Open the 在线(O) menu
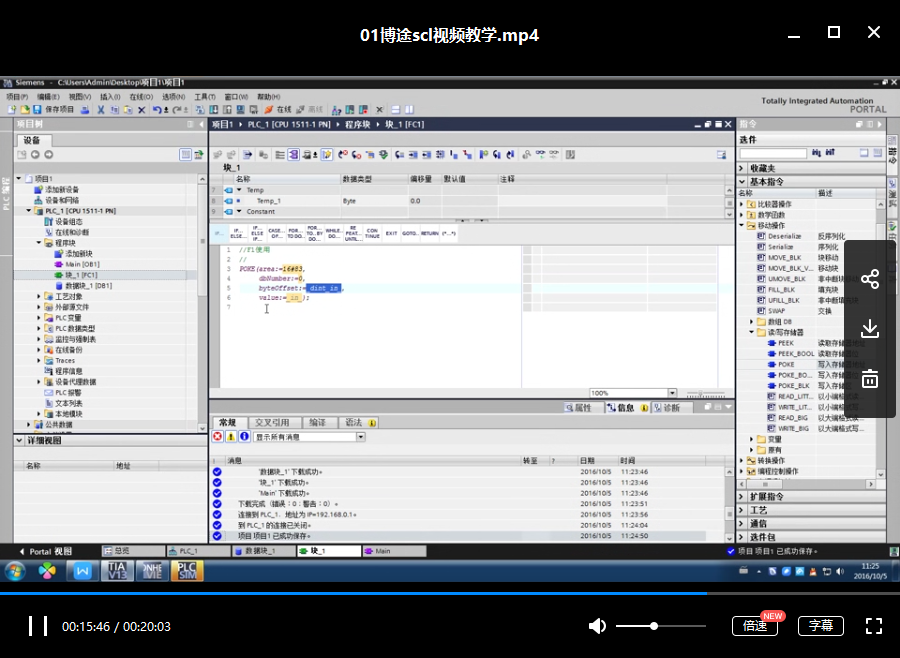This screenshot has height=658, width=900. click(x=141, y=96)
